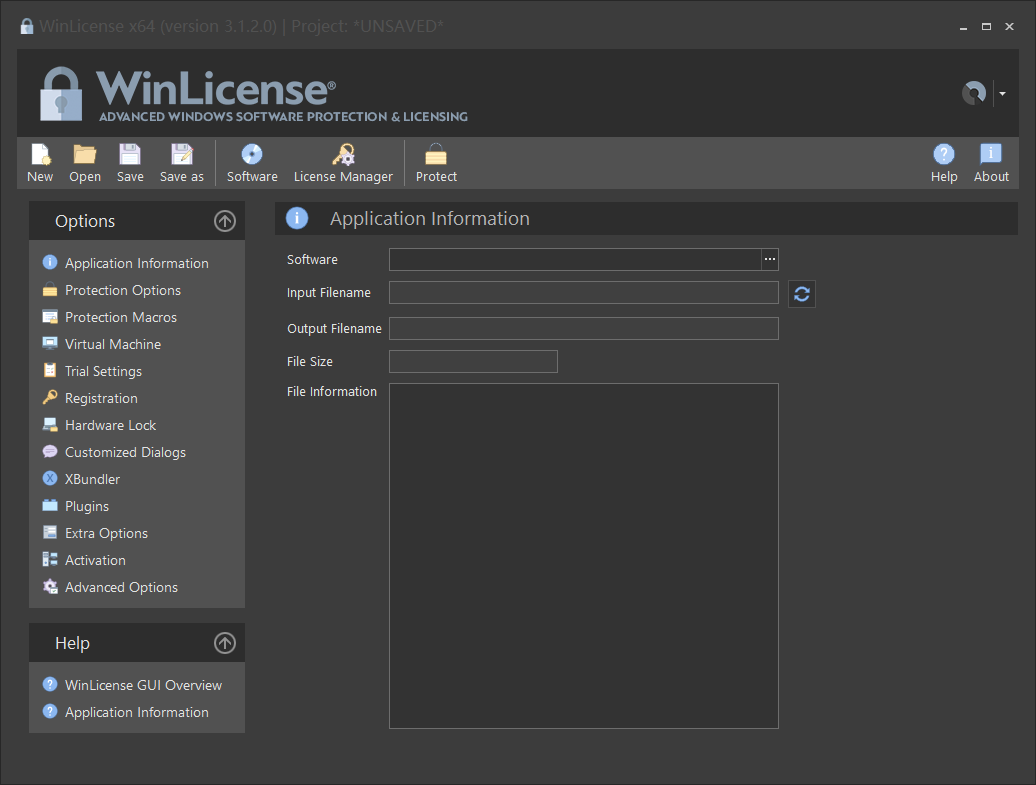
Task: Collapse the Options panel arrow
Action: tap(225, 221)
